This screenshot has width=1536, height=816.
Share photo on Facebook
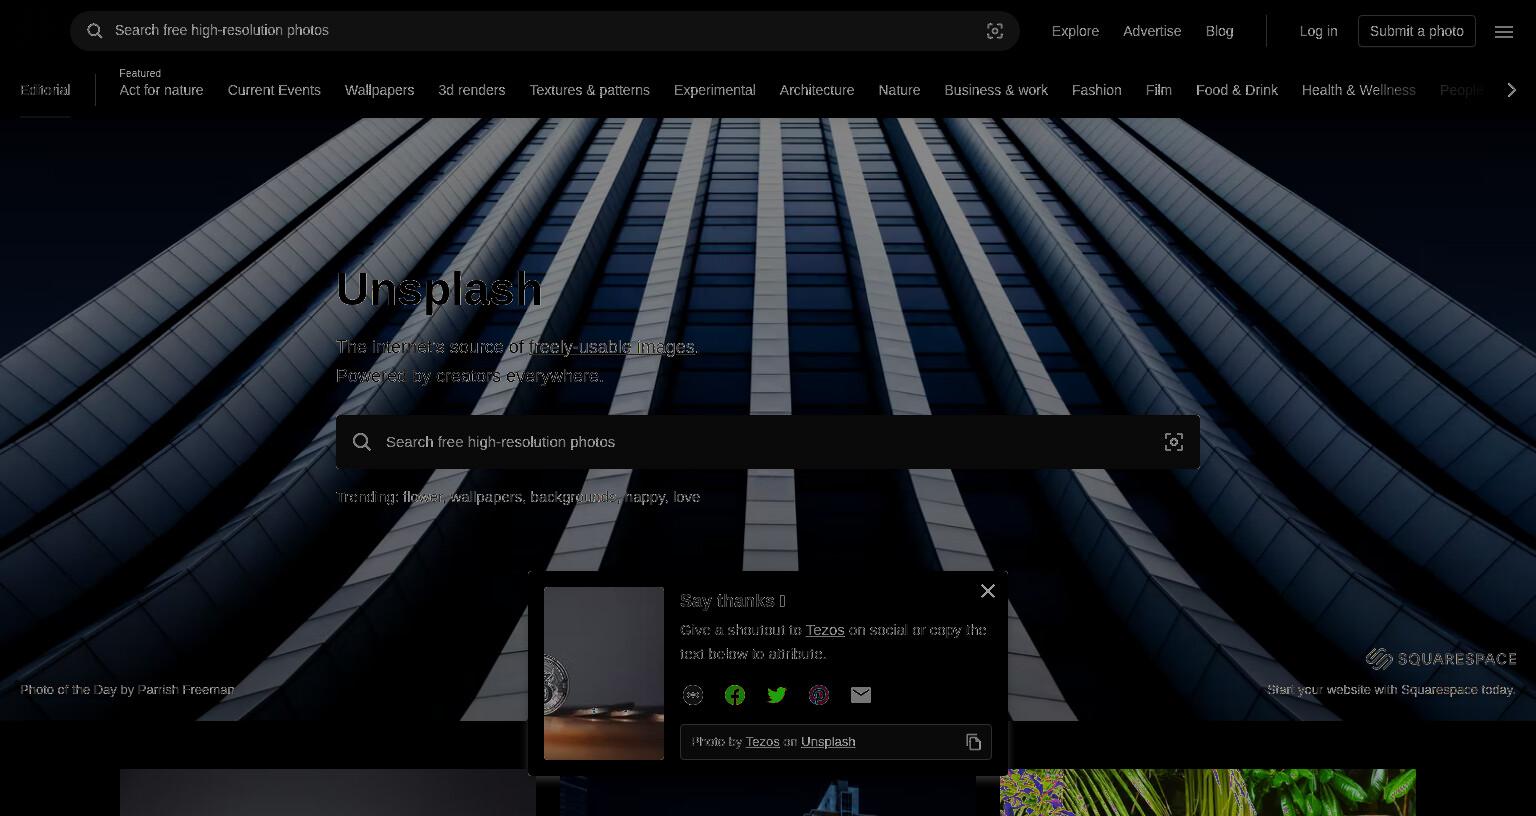click(735, 695)
